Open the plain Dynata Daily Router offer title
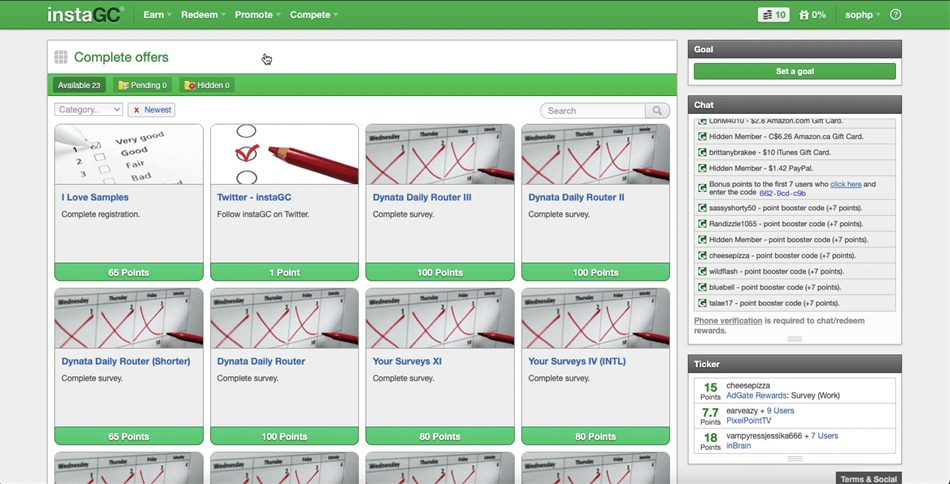This screenshot has width=950, height=484. (261, 361)
